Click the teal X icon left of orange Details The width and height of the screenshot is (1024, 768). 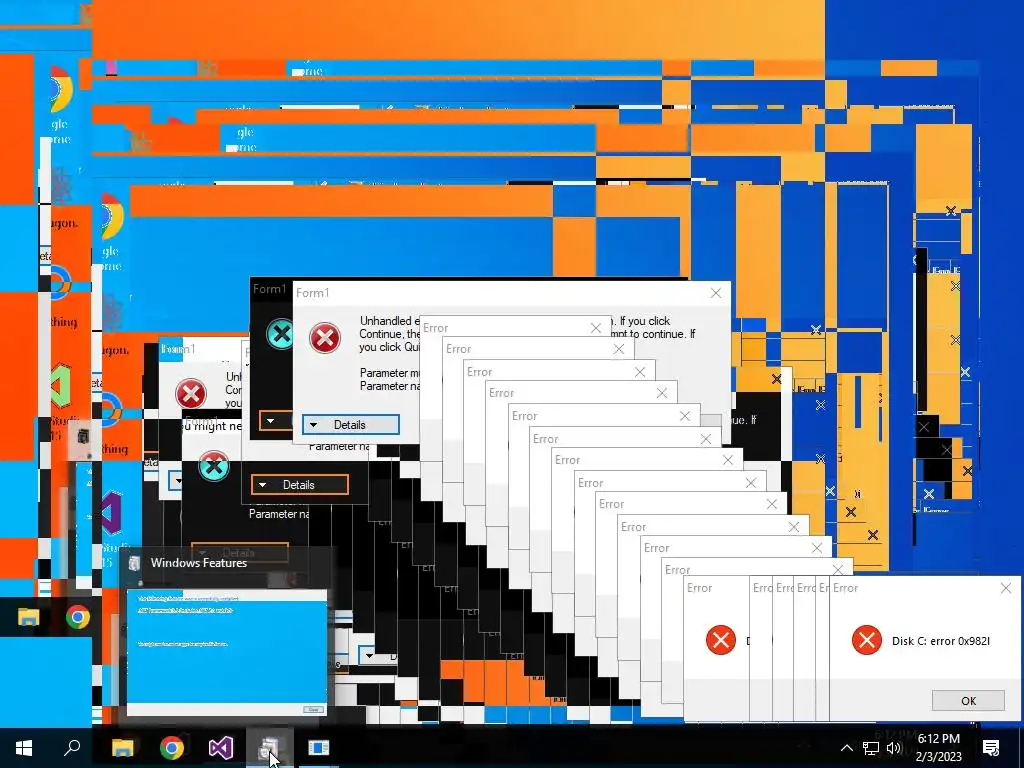click(214, 466)
